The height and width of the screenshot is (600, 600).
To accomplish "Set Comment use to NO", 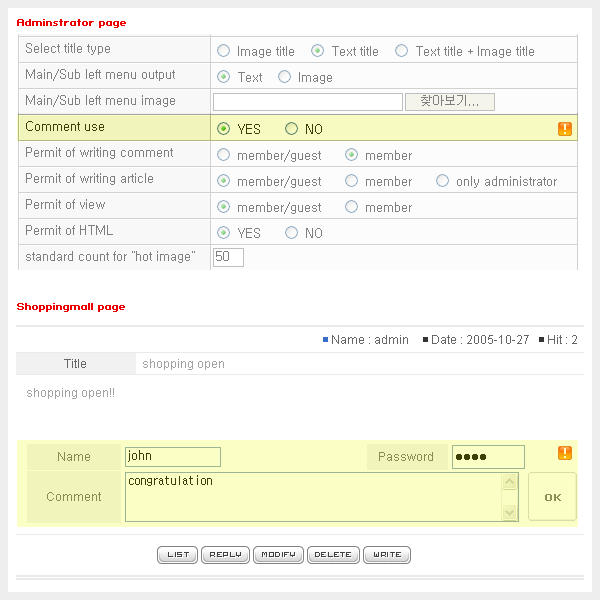I will click(x=291, y=129).
